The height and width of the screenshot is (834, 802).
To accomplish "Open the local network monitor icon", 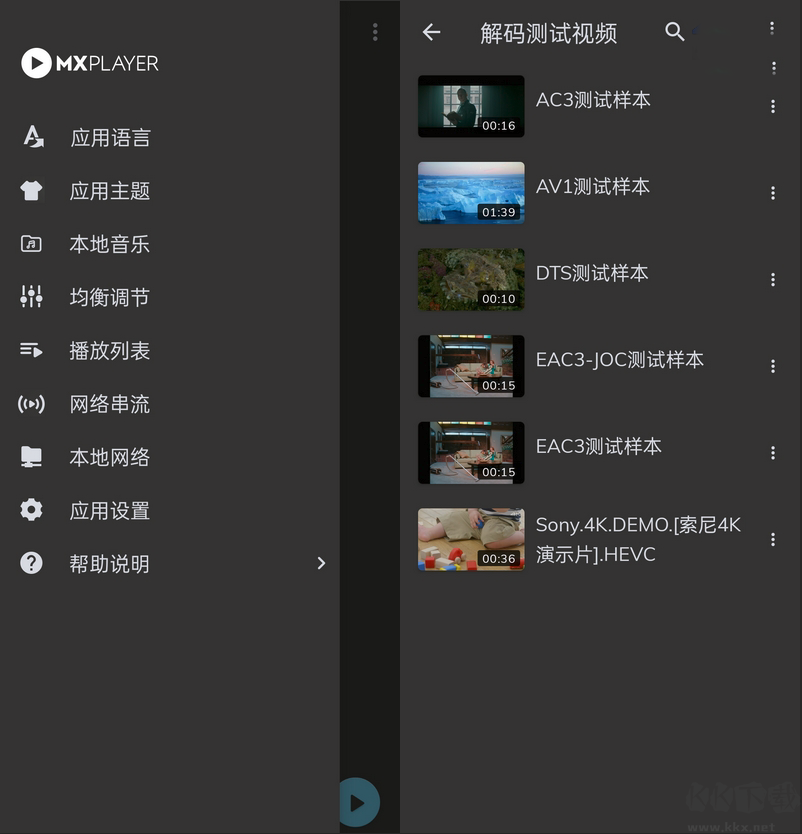I will [x=31, y=457].
